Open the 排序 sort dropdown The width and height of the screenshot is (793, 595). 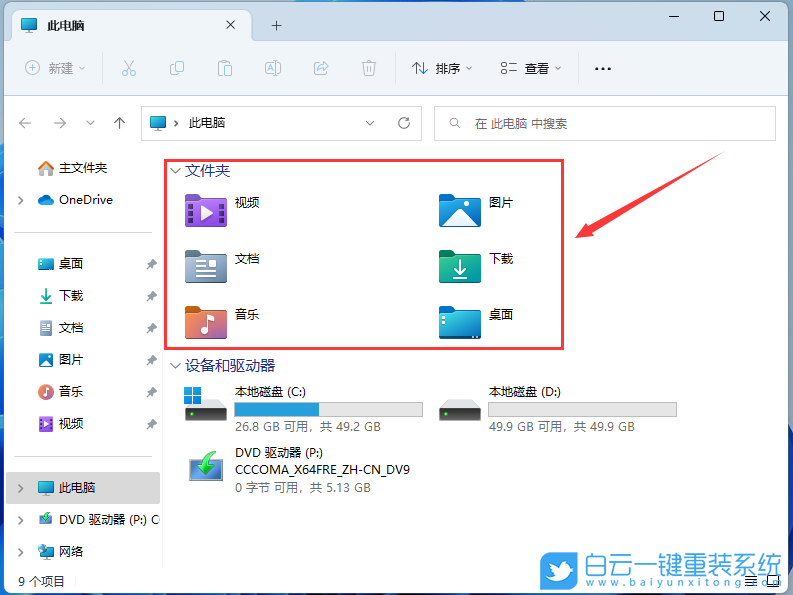pyautogui.click(x=442, y=68)
